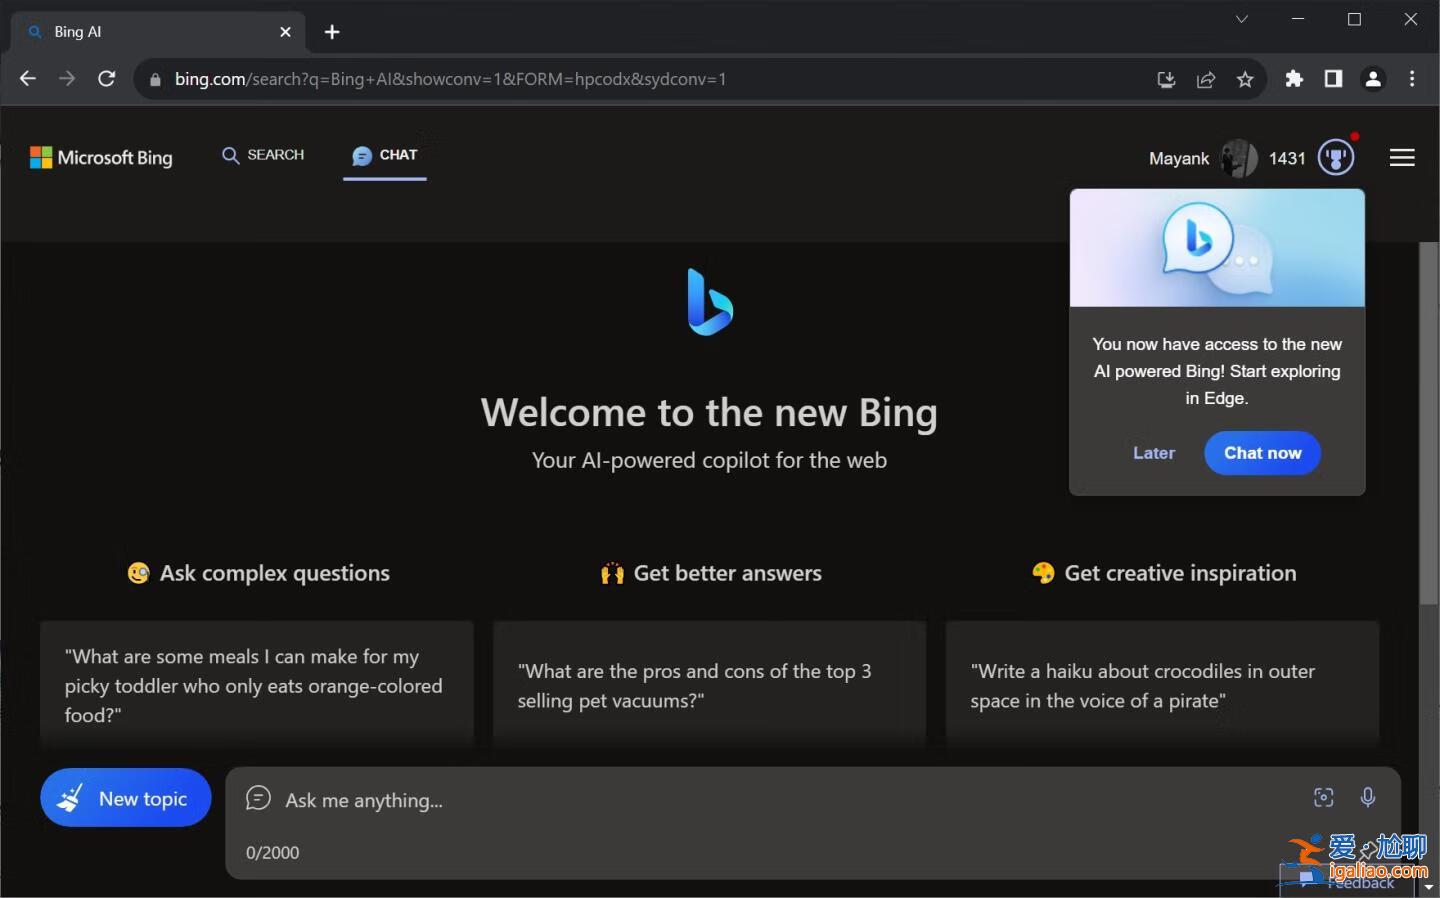This screenshot has width=1440, height=898.
Task: Click the Chat now button
Action: (x=1262, y=453)
